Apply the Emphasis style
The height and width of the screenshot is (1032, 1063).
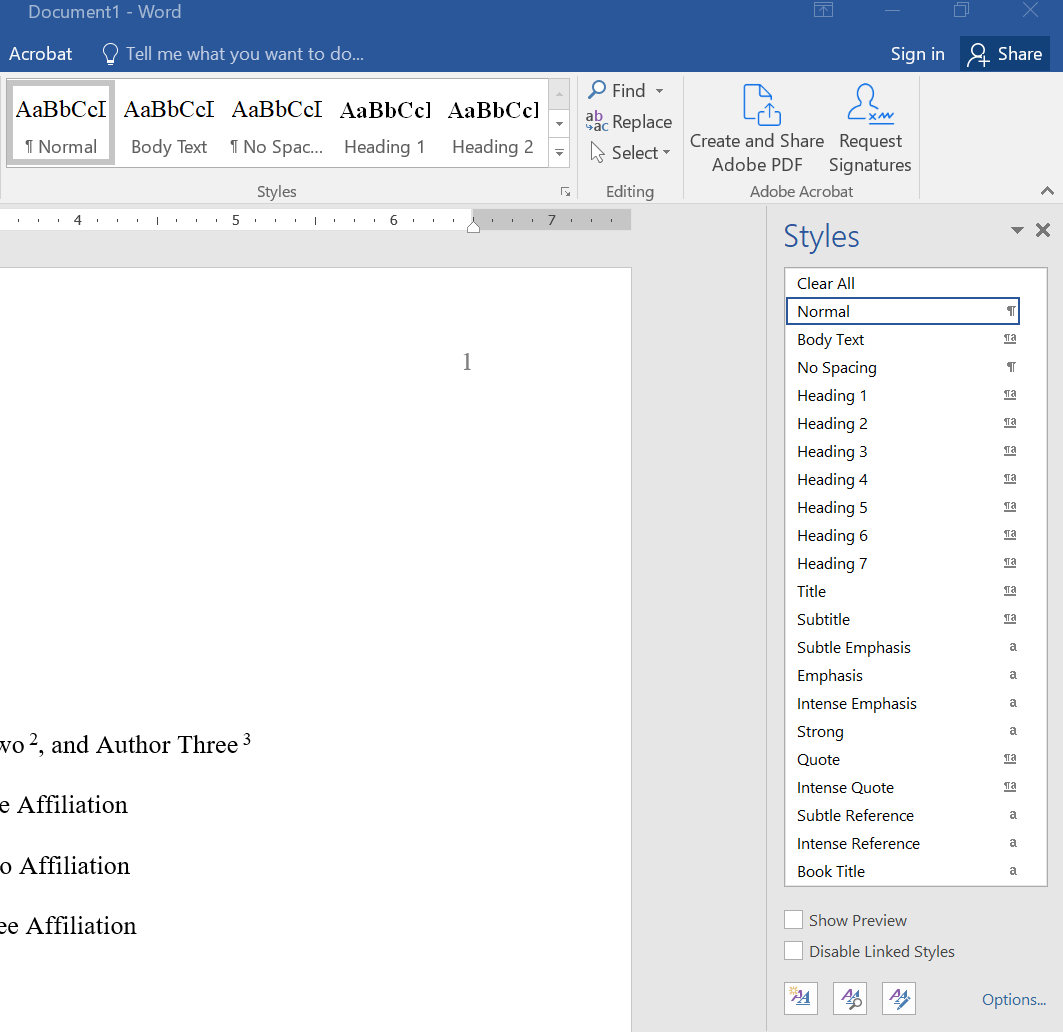tap(902, 675)
